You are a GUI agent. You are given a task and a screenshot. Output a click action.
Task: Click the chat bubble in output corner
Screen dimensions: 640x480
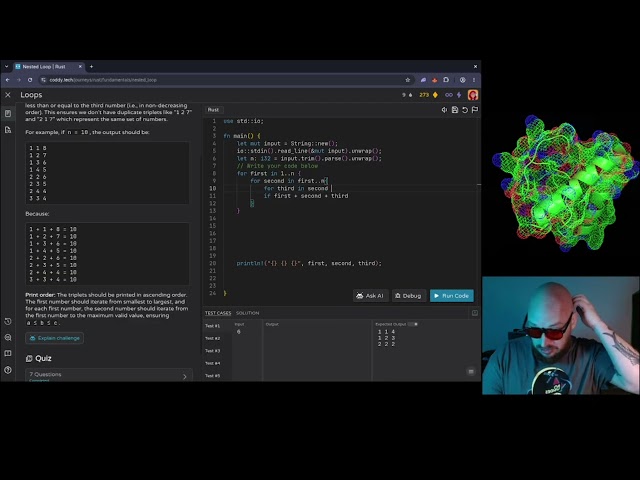[471, 371]
